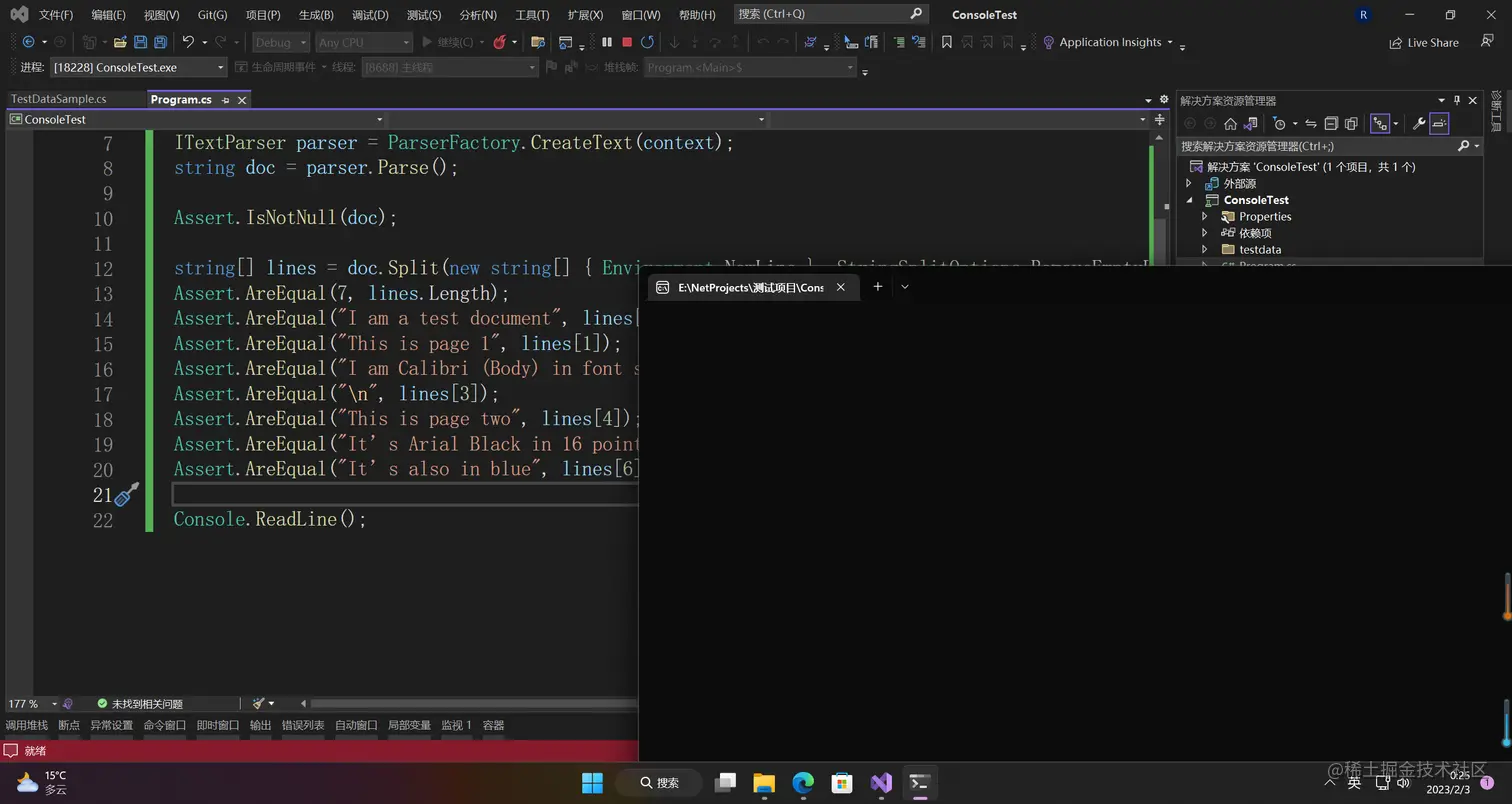Click the Open File folder icon

point(120,42)
